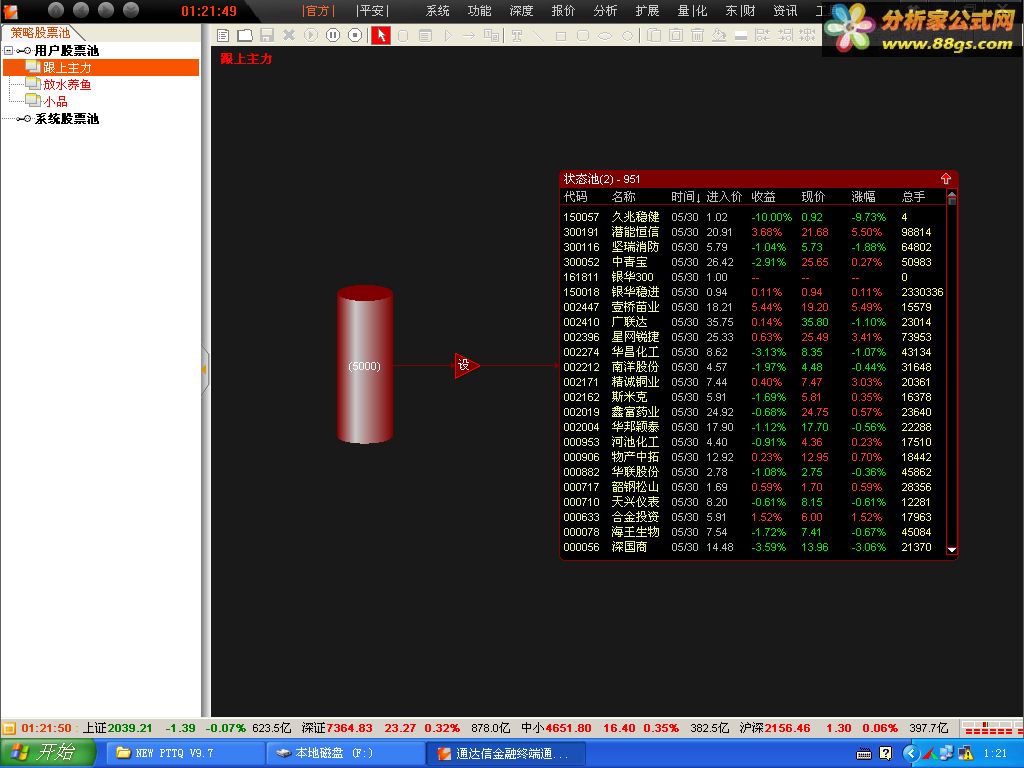Image resolution: width=1024 pixels, height=768 pixels.
Task: Collapse the left sidebar with splitter arrow
Action: pyautogui.click(x=204, y=369)
